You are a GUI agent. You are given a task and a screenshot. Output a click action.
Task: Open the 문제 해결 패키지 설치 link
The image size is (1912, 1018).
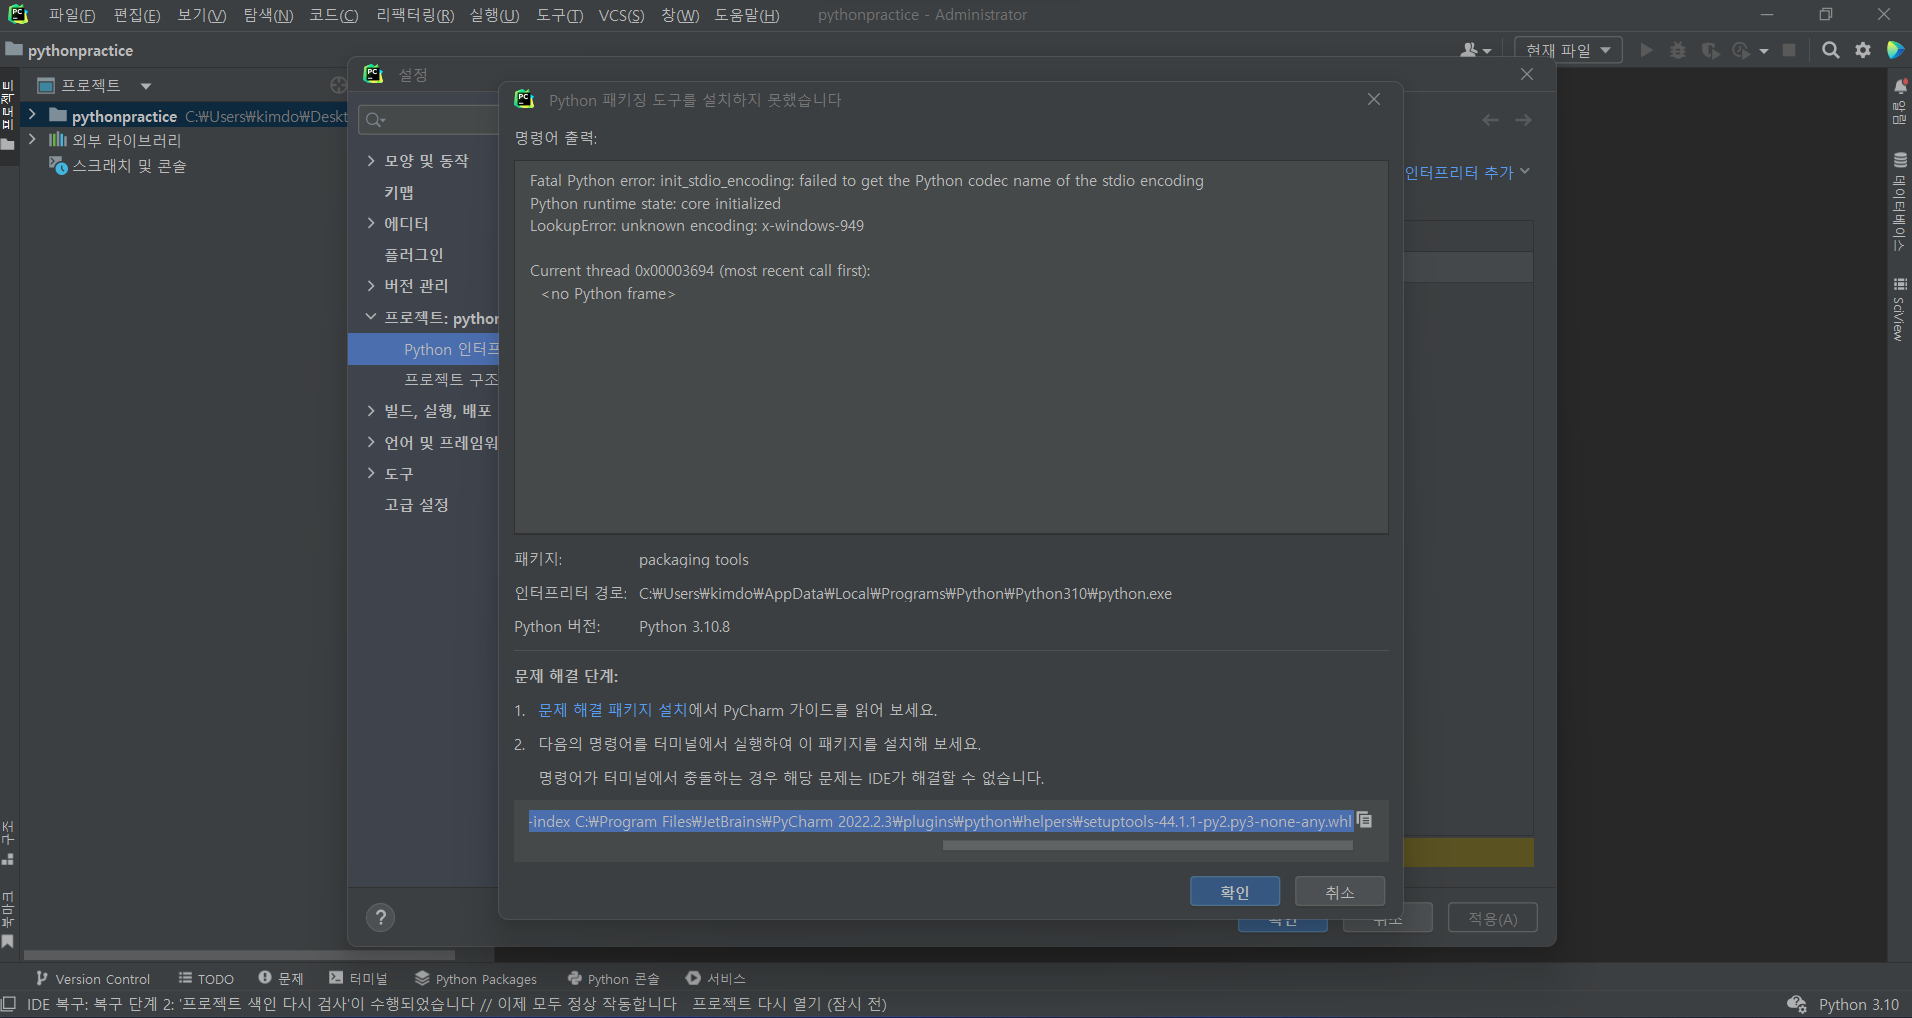click(613, 710)
